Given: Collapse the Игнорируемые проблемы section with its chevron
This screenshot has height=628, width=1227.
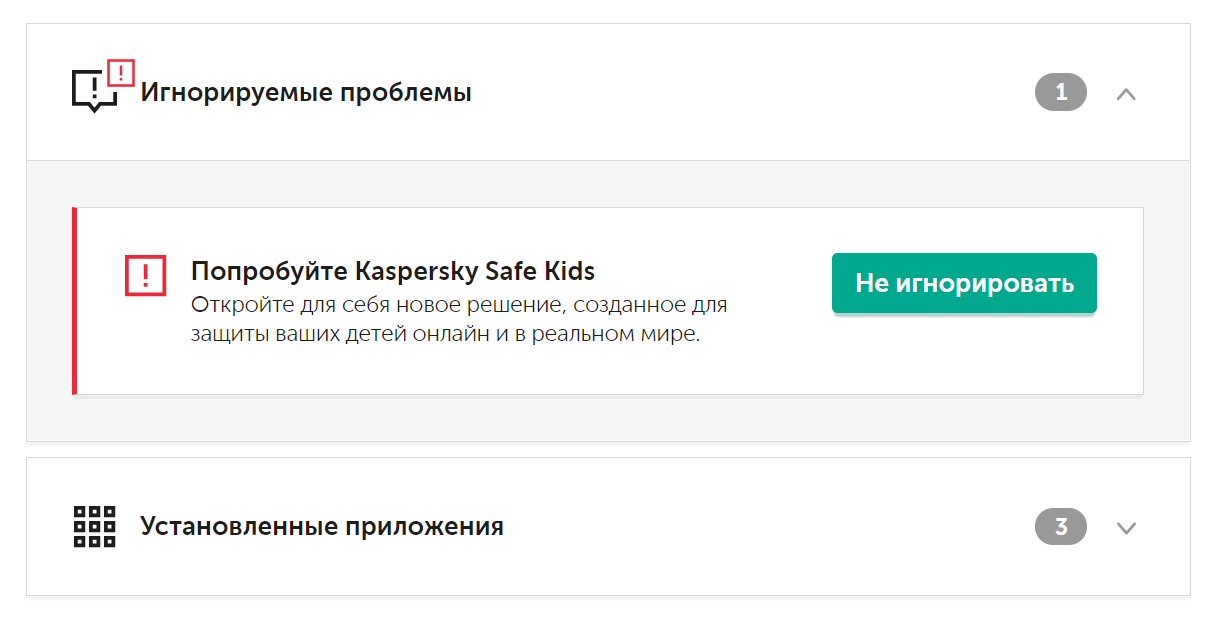Looking at the screenshot, I should [x=1126, y=94].
